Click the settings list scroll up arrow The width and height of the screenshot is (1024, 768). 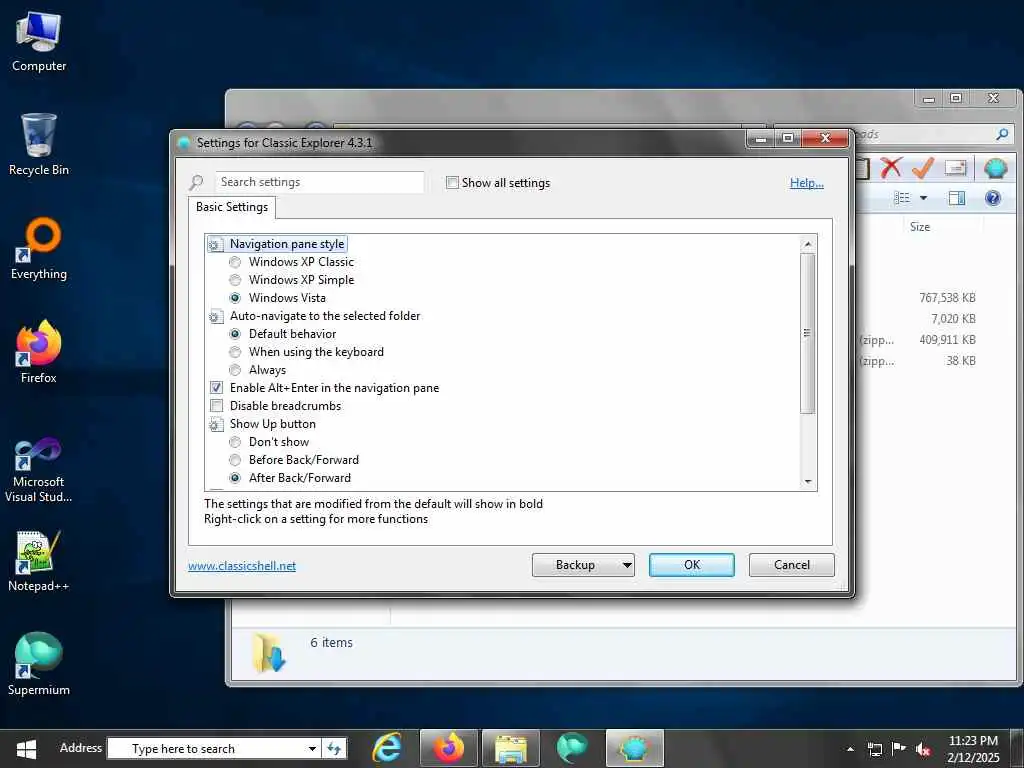[x=808, y=244]
